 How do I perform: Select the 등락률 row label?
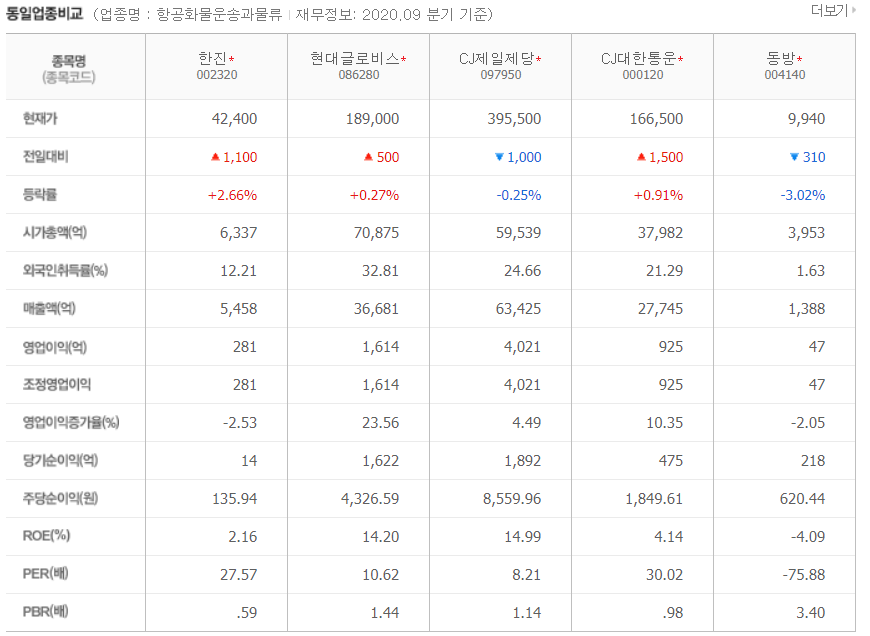click(x=40, y=195)
